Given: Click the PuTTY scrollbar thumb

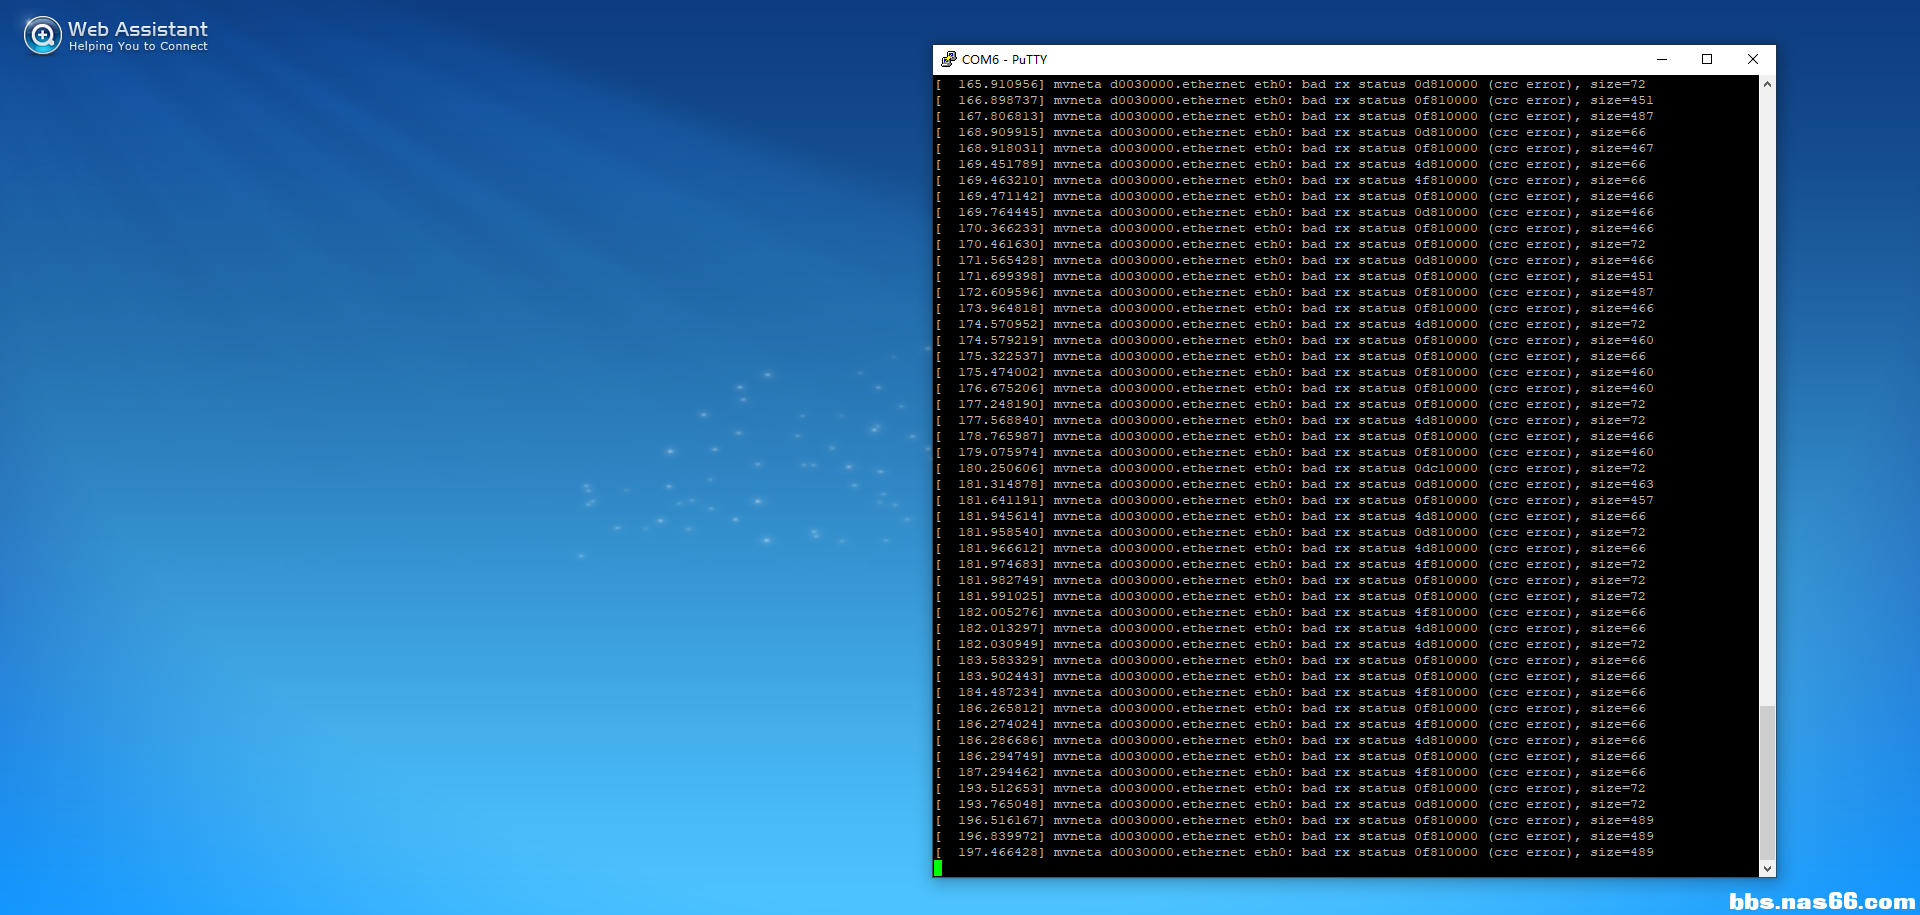Looking at the screenshot, I should pyautogui.click(x=1767, y=782).
